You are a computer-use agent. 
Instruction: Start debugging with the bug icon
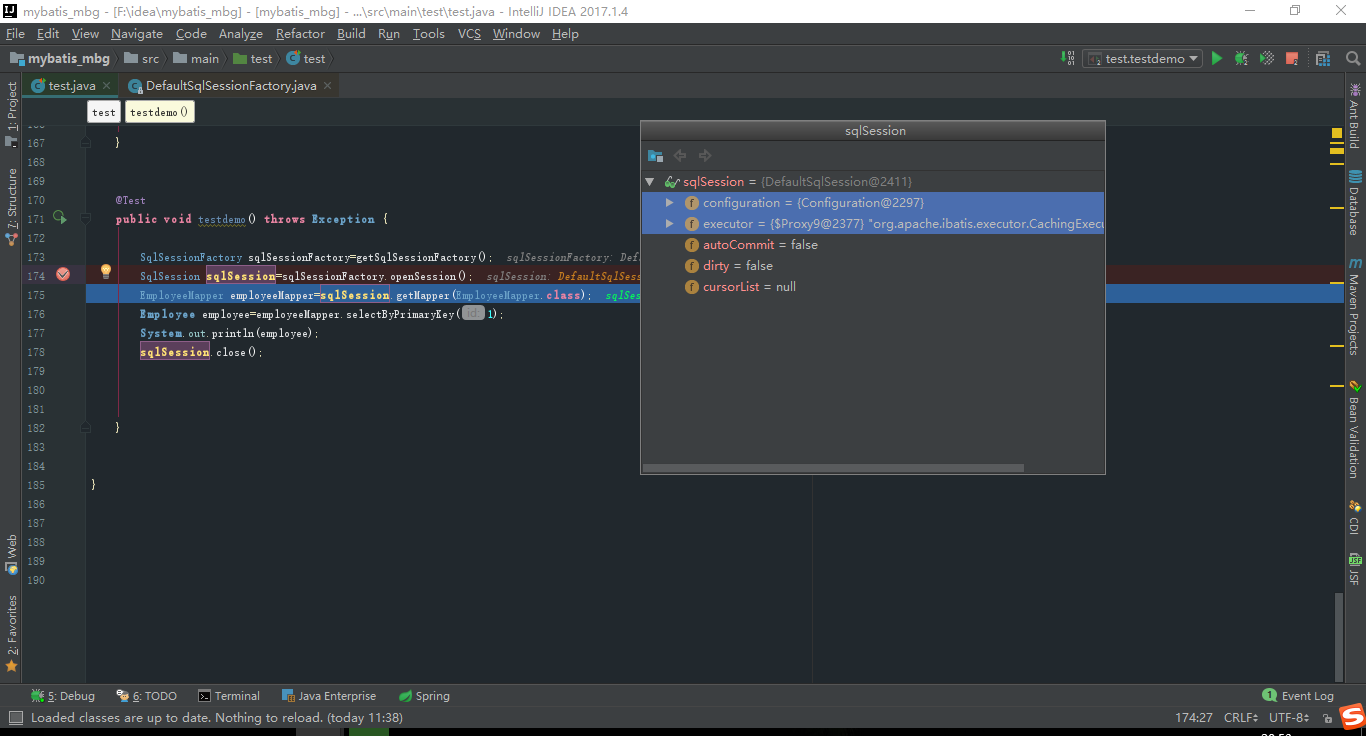(1240, 58)
